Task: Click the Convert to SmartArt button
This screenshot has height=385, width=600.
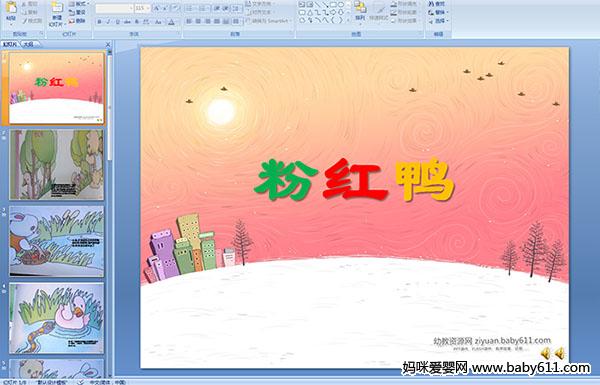Action: (269, 21)
